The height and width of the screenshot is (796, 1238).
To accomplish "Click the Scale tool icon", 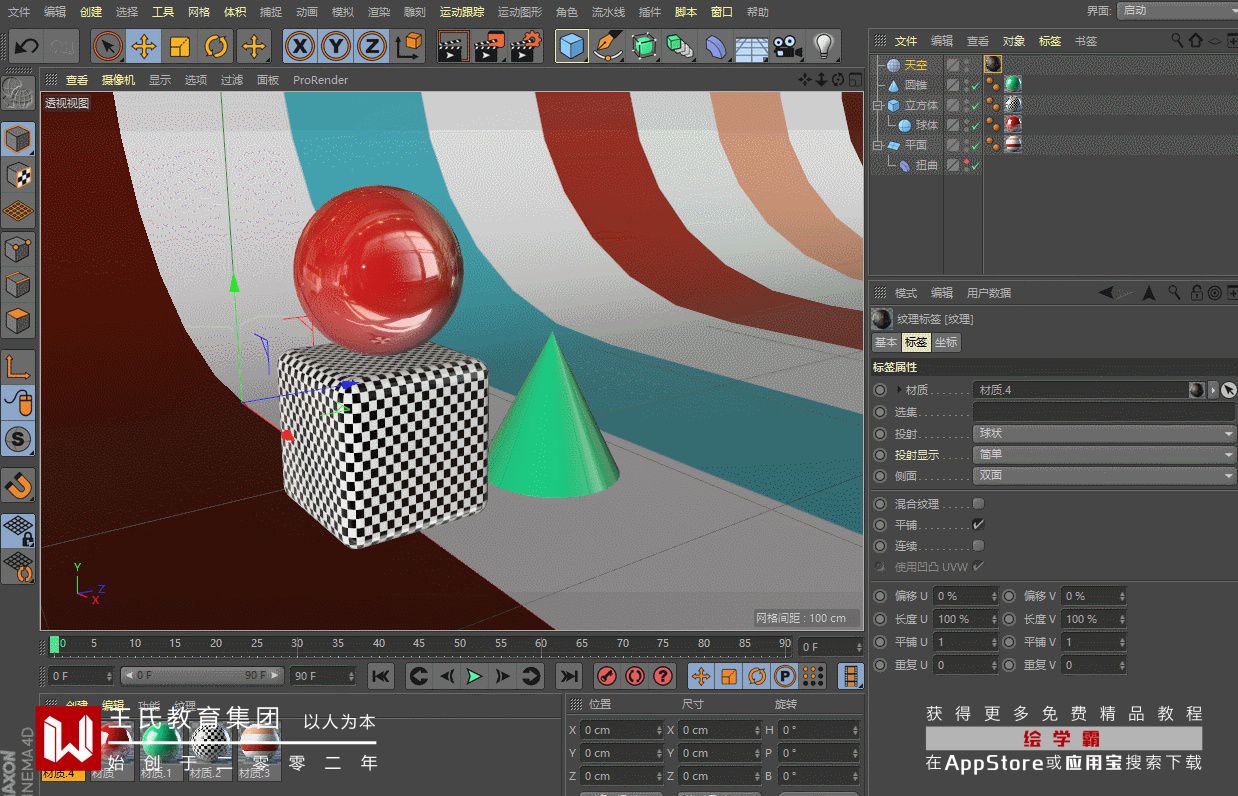I will (180, 46).
